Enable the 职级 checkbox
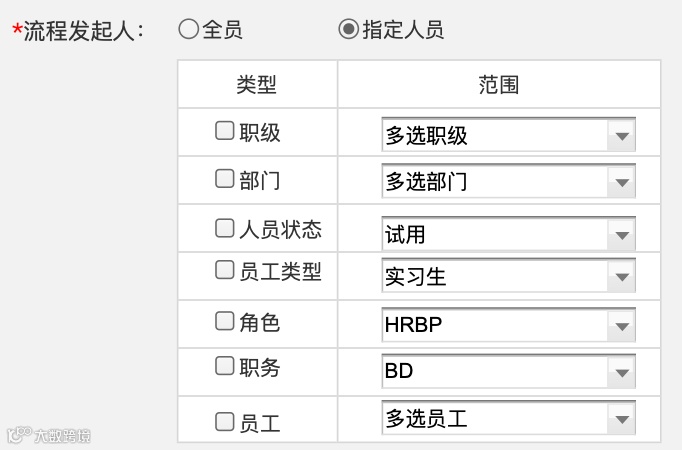The image size is (682, 450). pos(225,130)
